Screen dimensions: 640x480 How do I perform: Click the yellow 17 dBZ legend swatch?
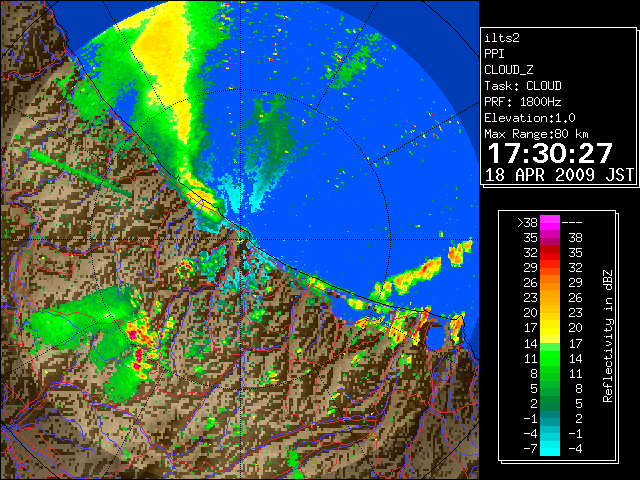click(x=550, y=328)
